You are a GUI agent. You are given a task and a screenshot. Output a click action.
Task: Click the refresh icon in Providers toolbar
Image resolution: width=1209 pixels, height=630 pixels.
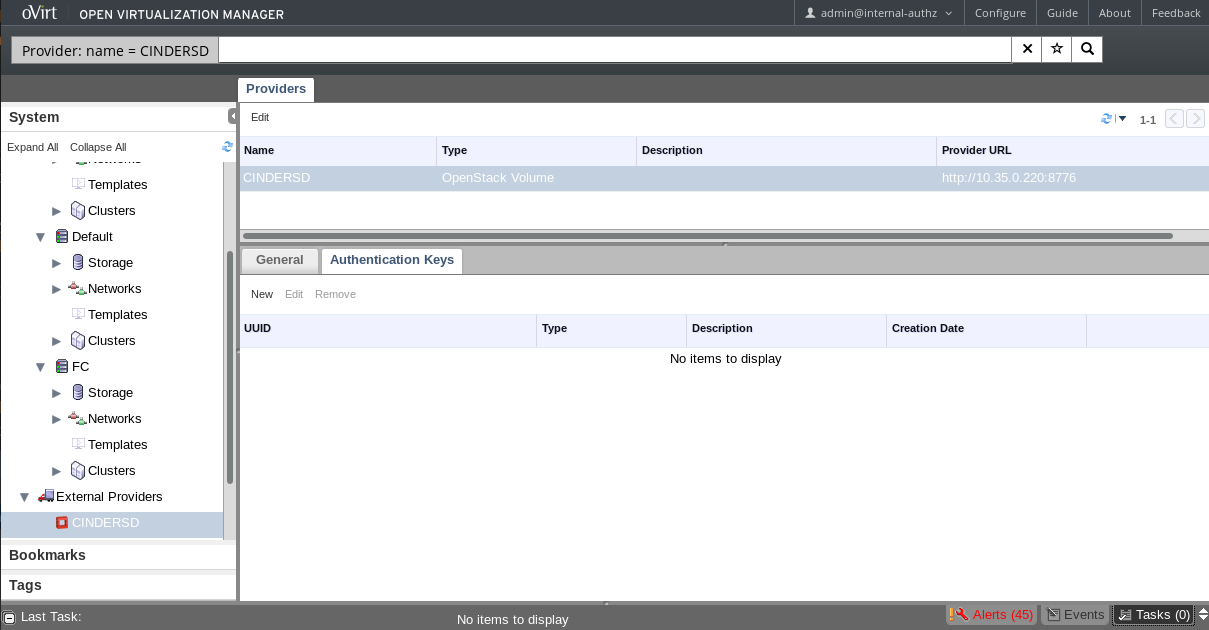tap(1106, 119)
